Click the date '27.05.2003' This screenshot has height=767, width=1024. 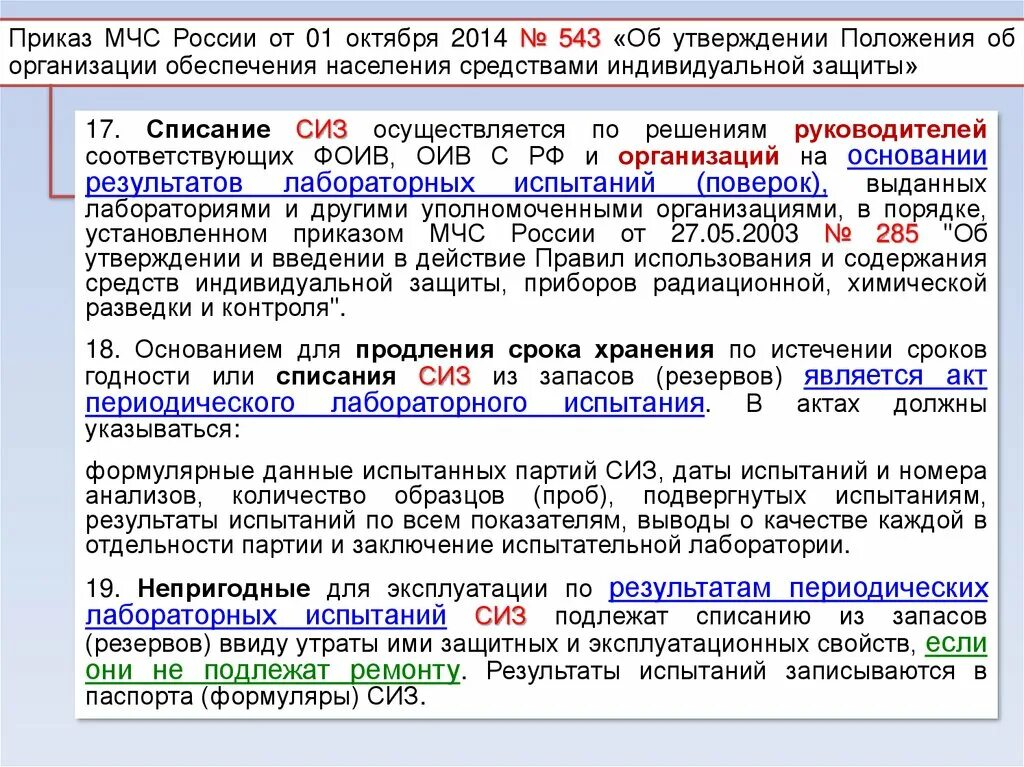coord(735,233)
